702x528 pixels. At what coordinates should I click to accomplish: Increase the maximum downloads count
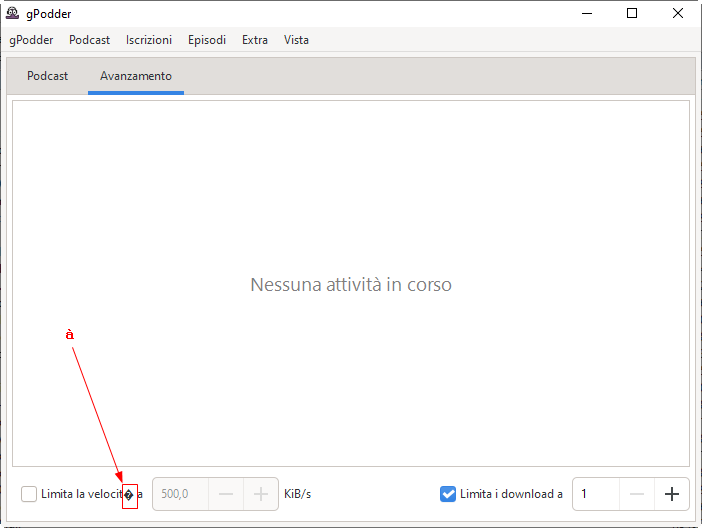click(x=672, y=494)
